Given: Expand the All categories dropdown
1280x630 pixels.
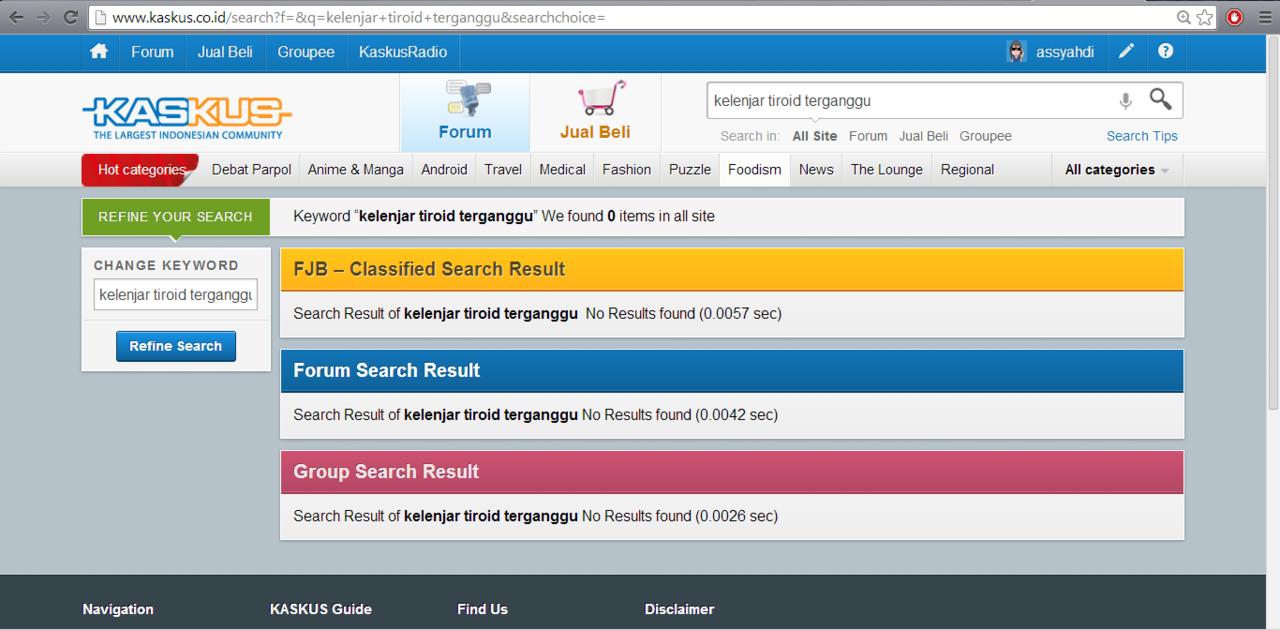Looking at the screenshot, I should pyautogui.click(x=1117, y=170).
